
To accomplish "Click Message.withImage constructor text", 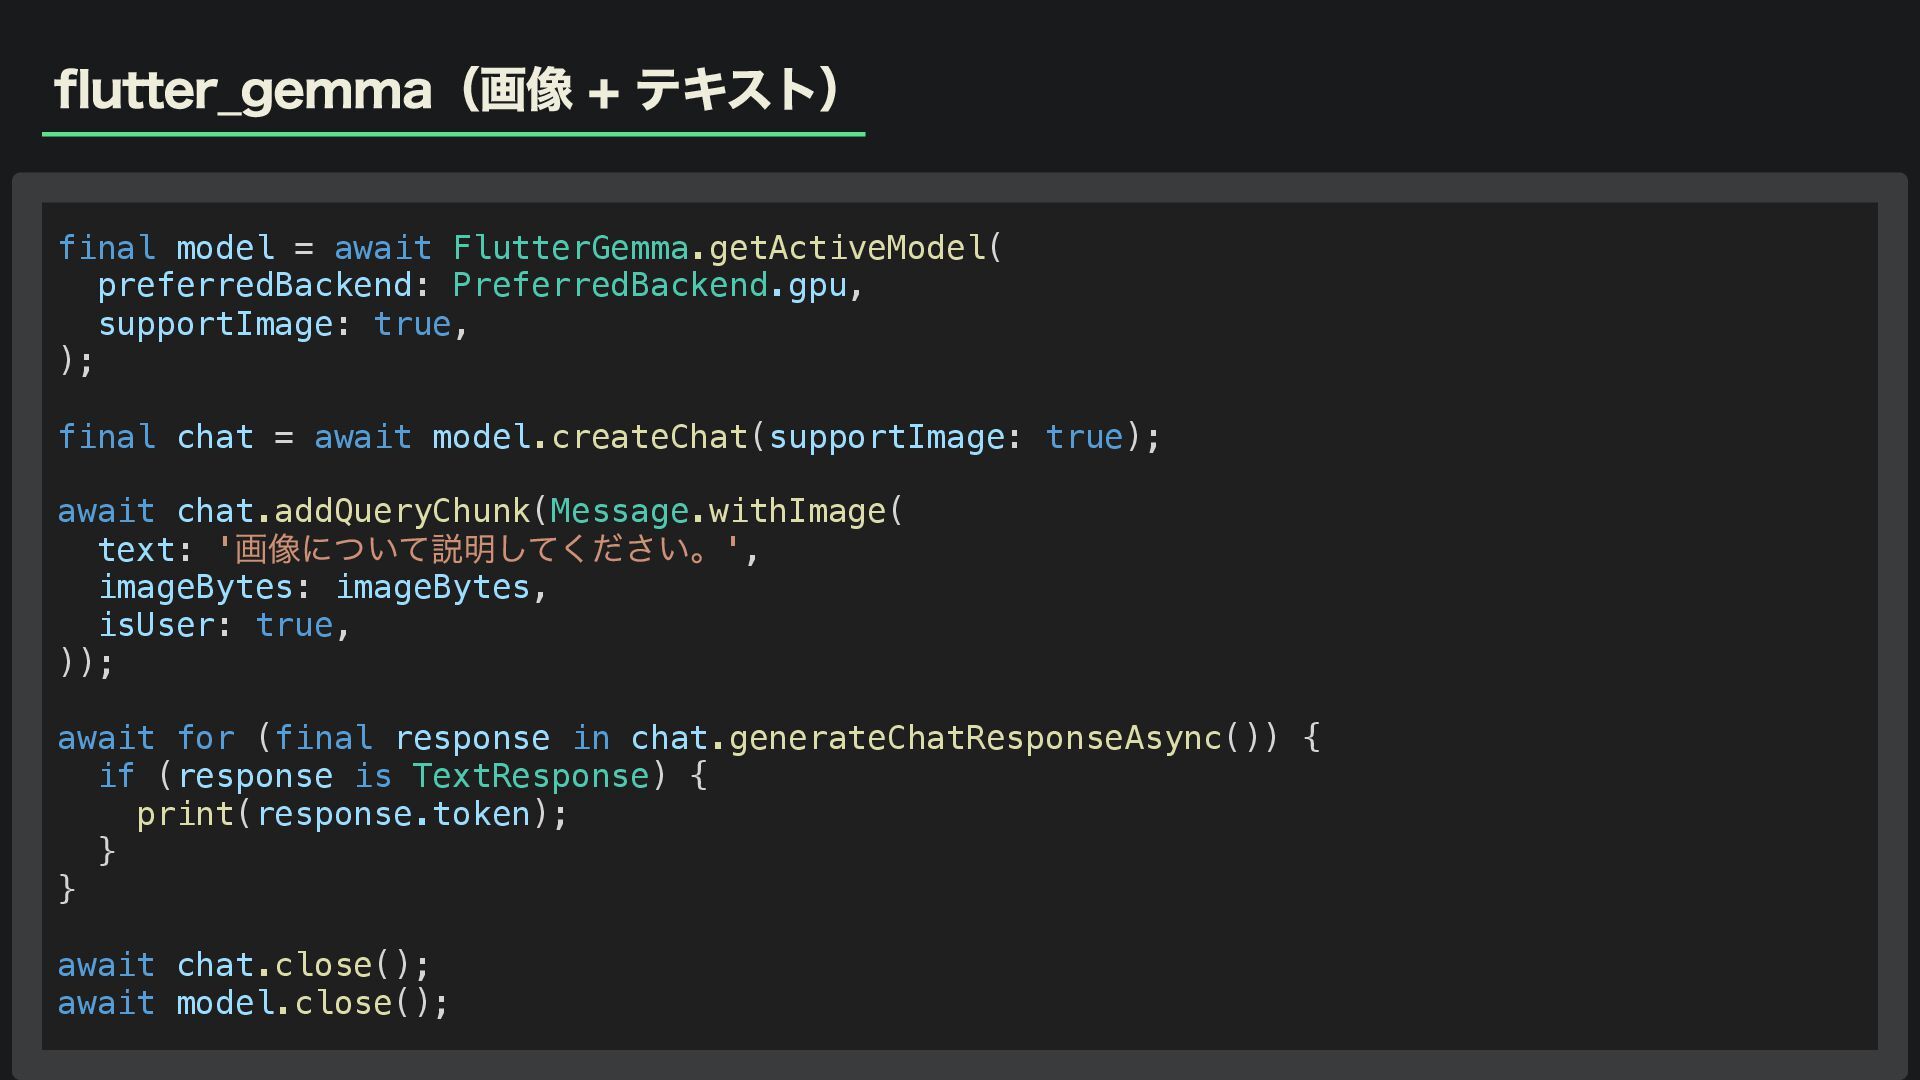I will [718, 511].
